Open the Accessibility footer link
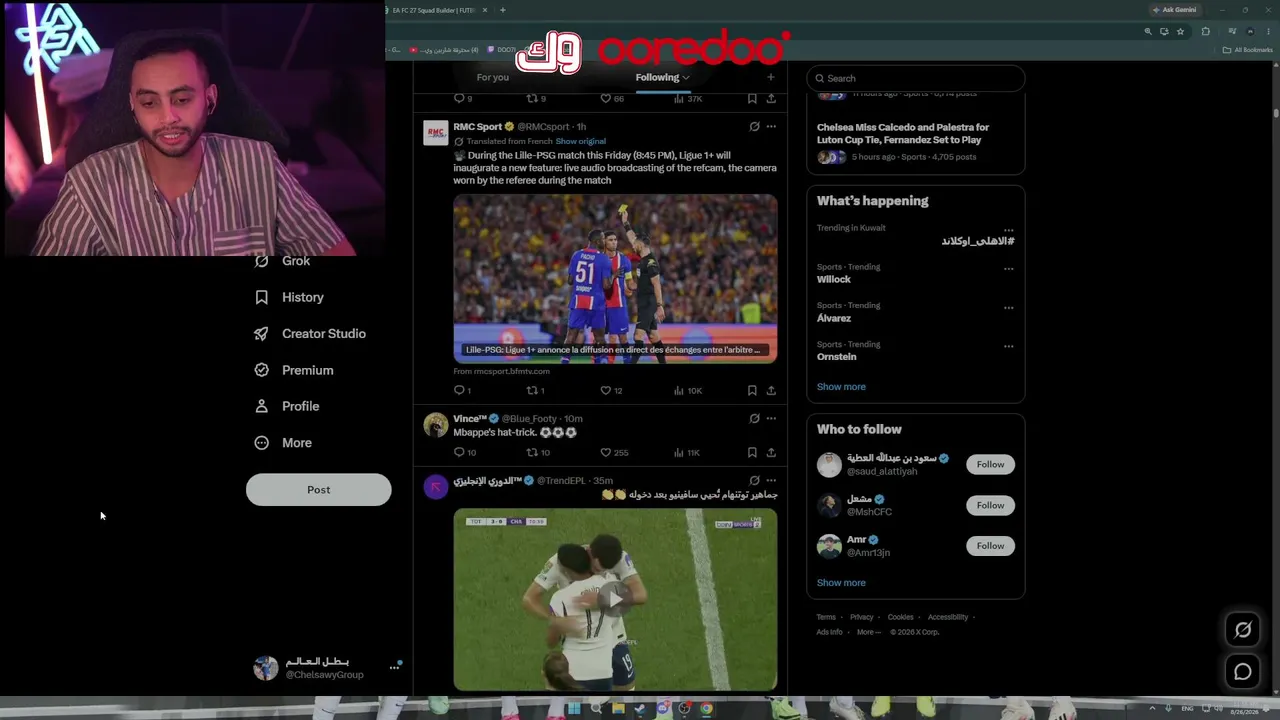 (x=948, y=617)
